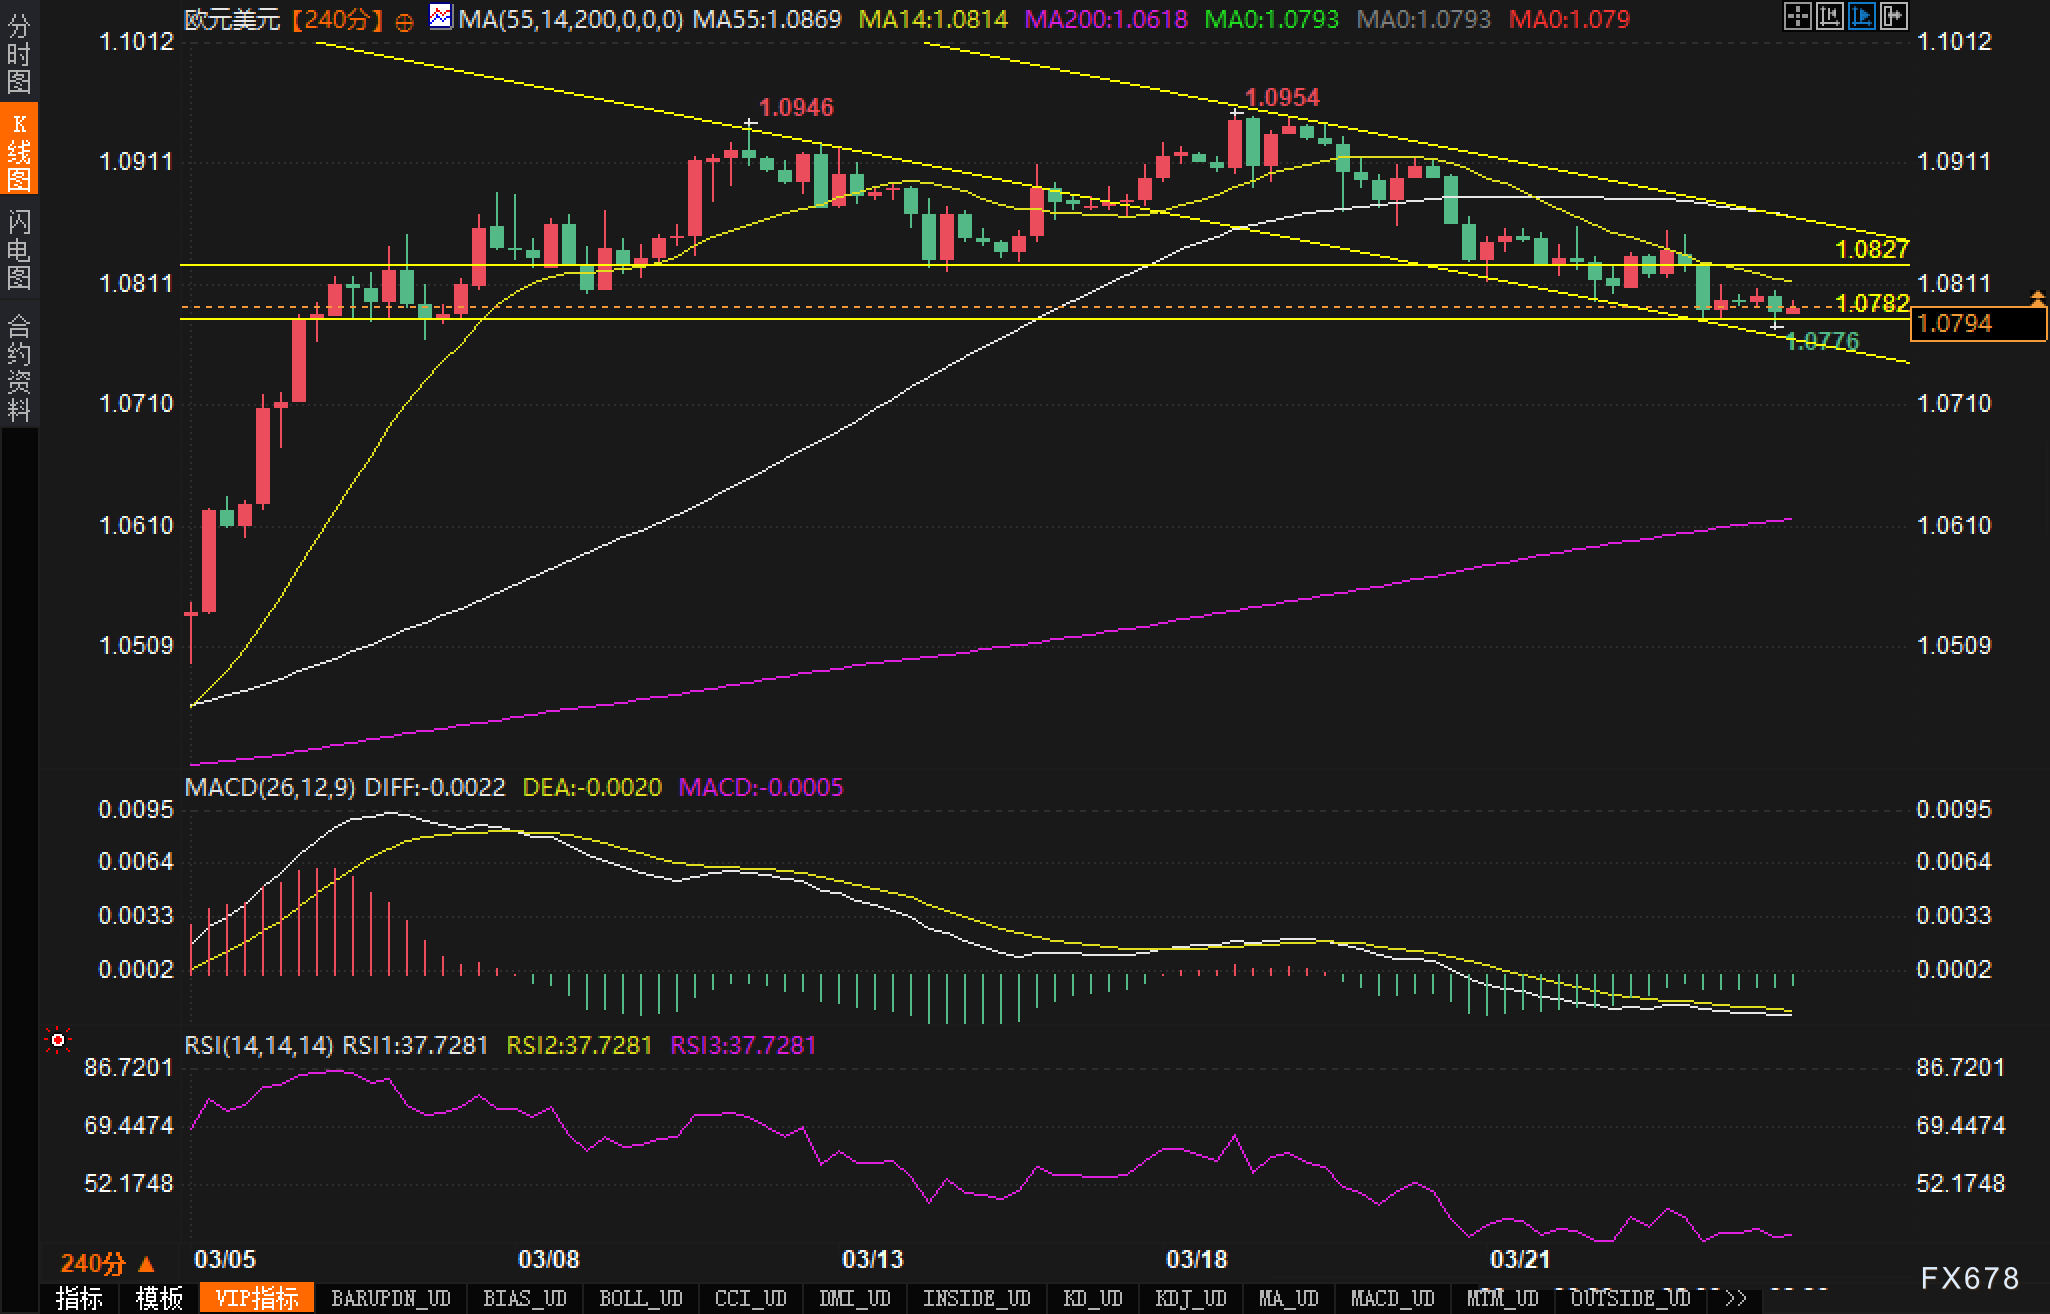Click the red sun marker beside RSI panel
Image resolution: width=2050 pixels, height=1314 pixels.
click(x=58, y=1041)
